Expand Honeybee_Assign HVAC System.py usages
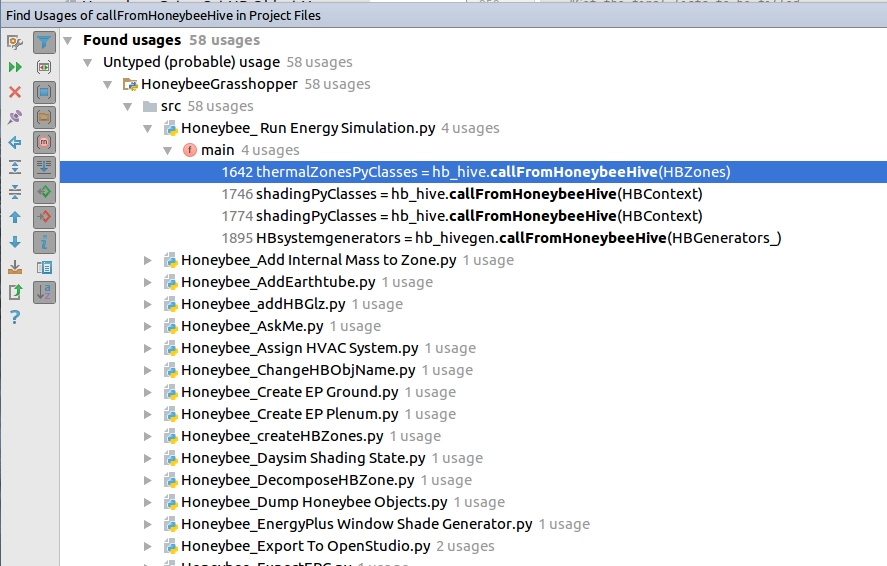 pos(148,348)
